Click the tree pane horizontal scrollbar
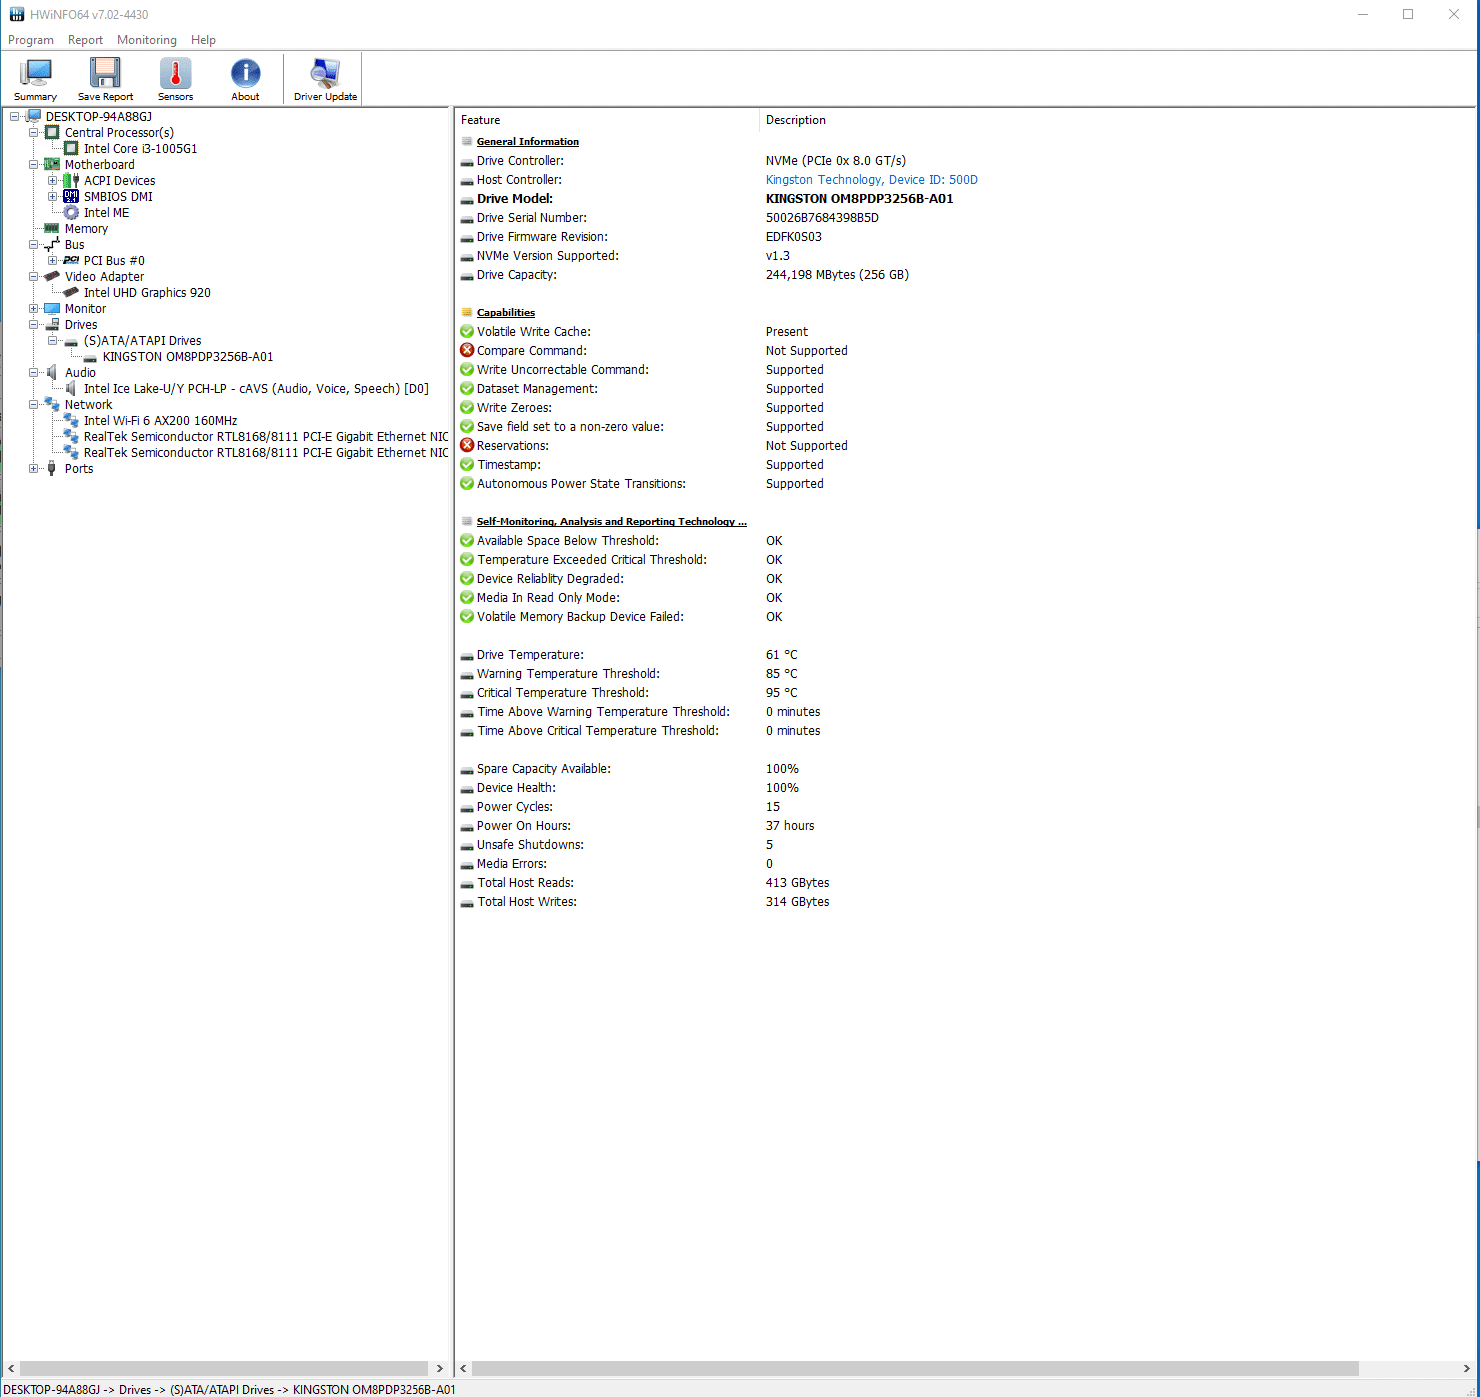The image size is (1480, 1397). point(224,1368)
